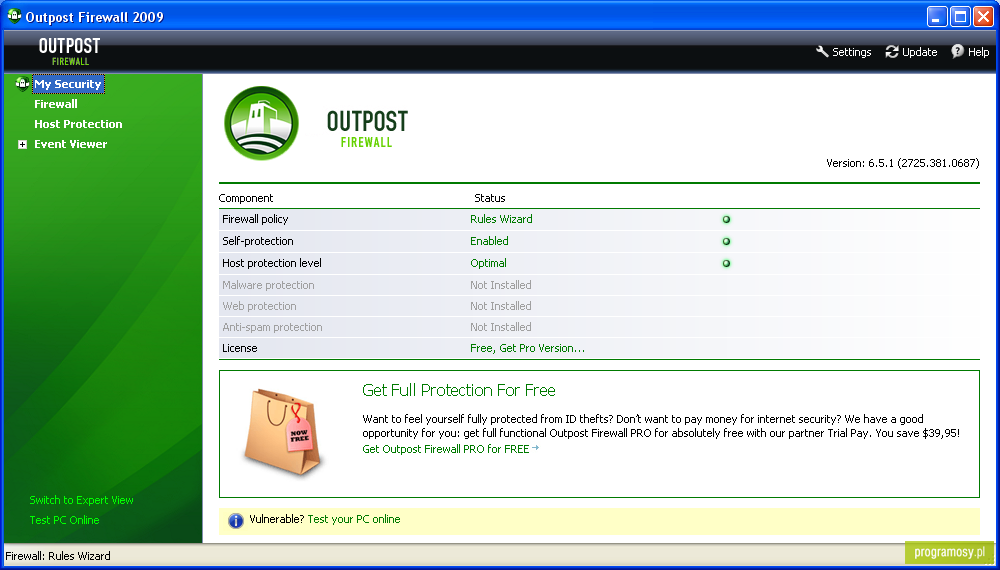Open the Settings menu
This screenshot has width=1000, height=570.
(851, 52)
